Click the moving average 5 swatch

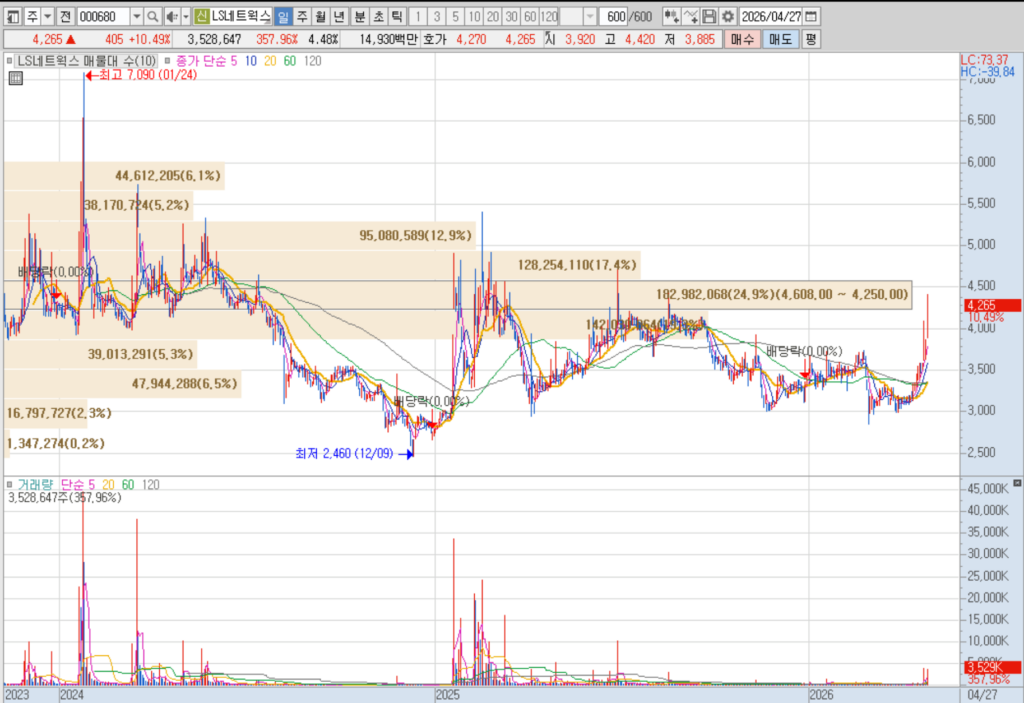click(x=234, y=61)
